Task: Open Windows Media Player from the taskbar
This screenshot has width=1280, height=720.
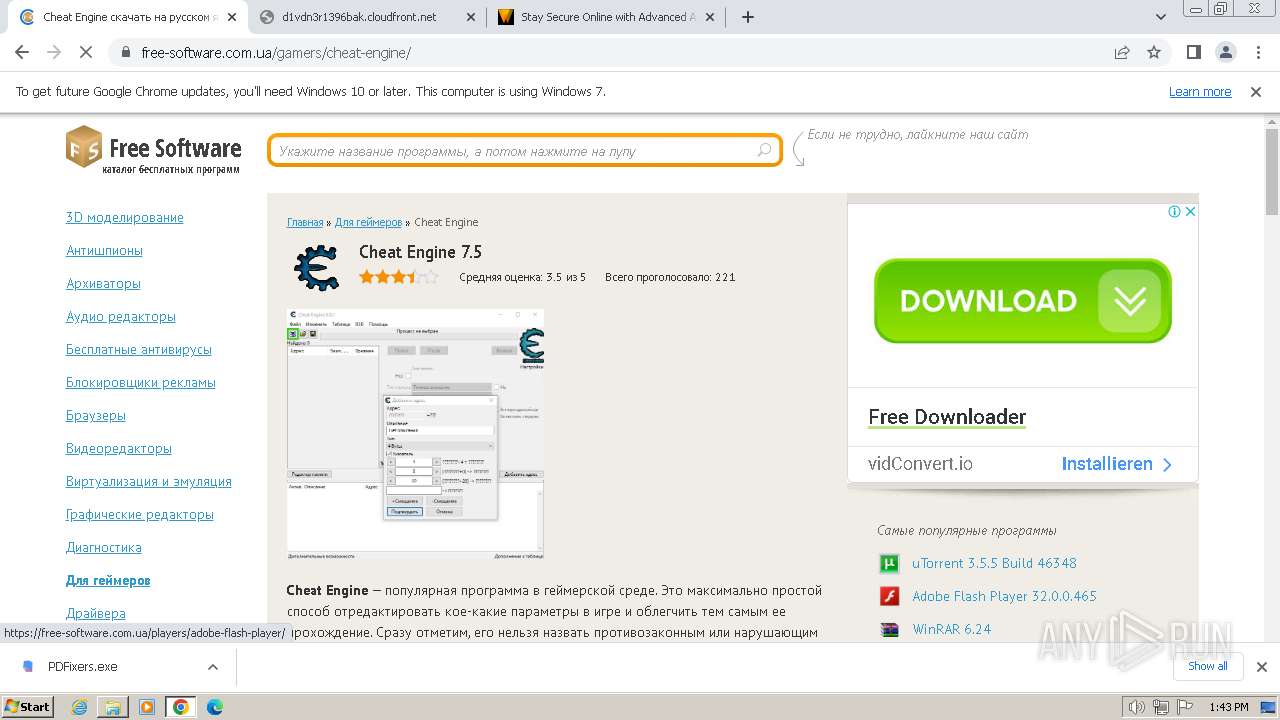Action: [x=147, y=707]
